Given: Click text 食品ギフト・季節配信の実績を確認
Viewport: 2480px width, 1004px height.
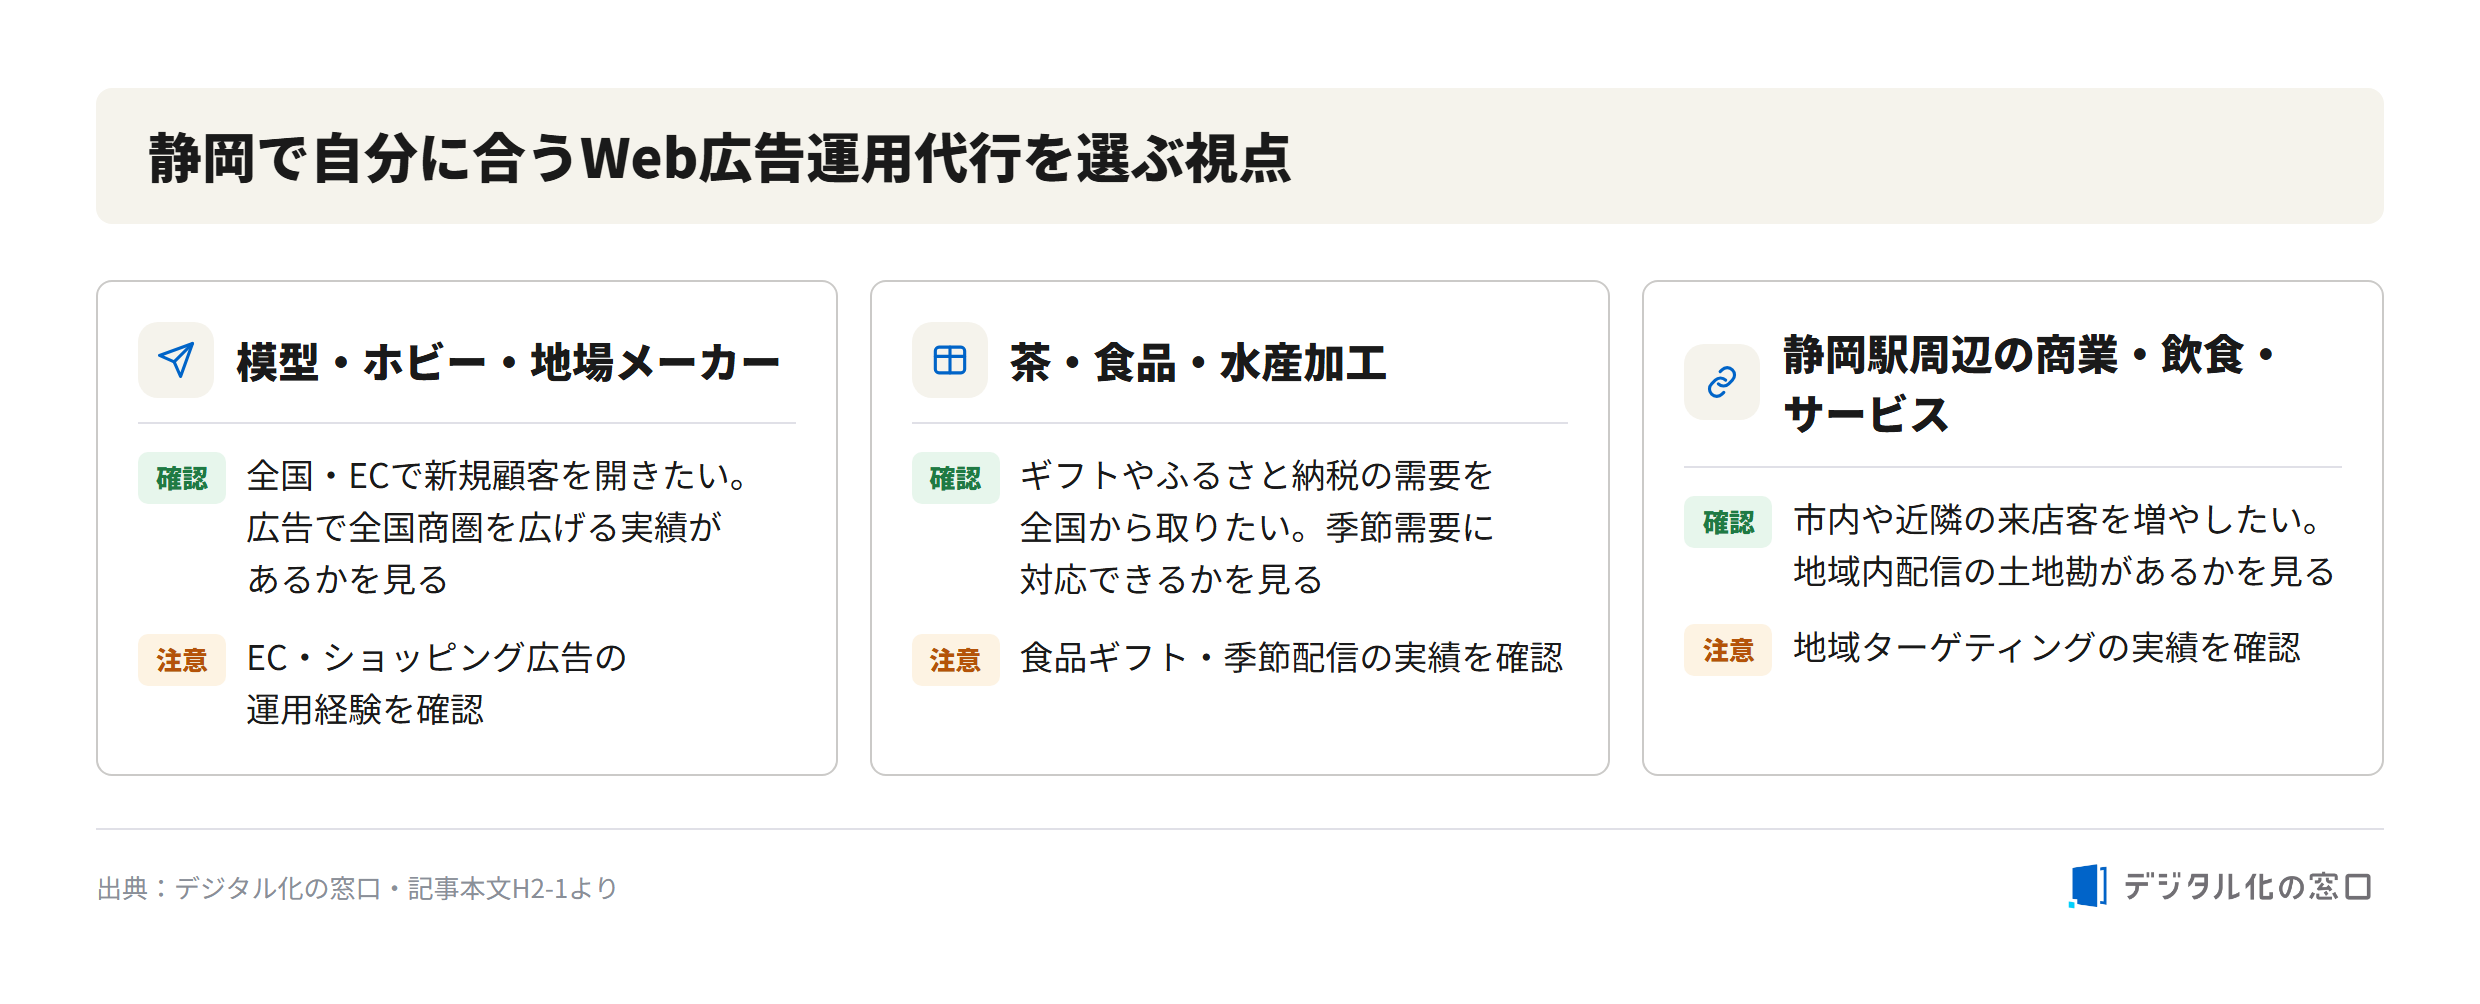Looking at the screenshot, I should [1291, 658].
